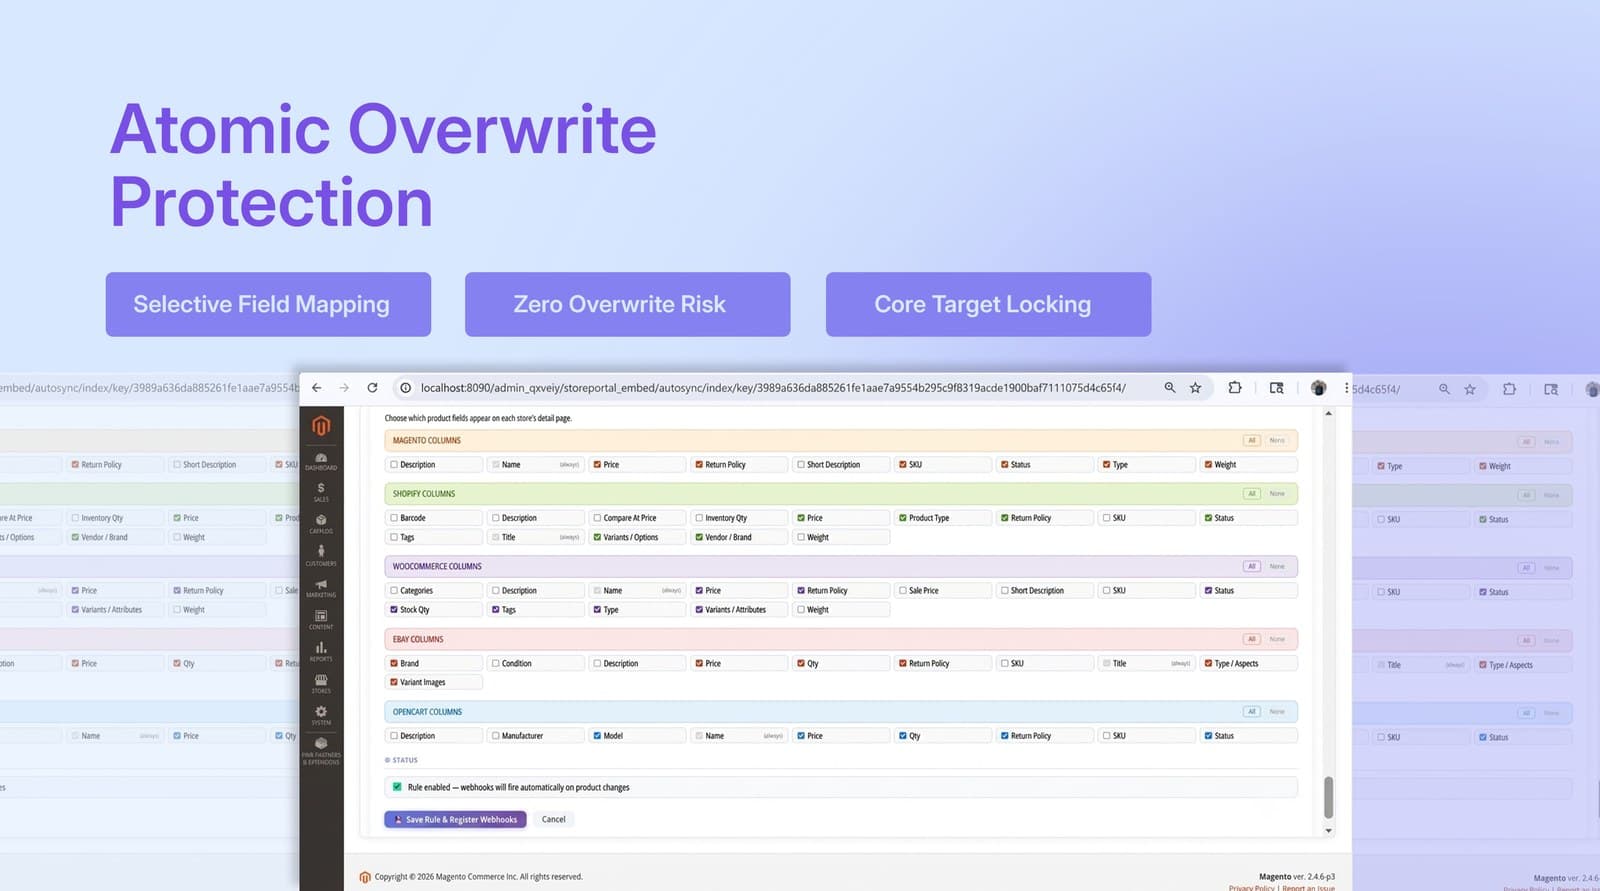Click the Magento logo in the sidebar
Screen dimensions: 1600x891
click(321, 426)
